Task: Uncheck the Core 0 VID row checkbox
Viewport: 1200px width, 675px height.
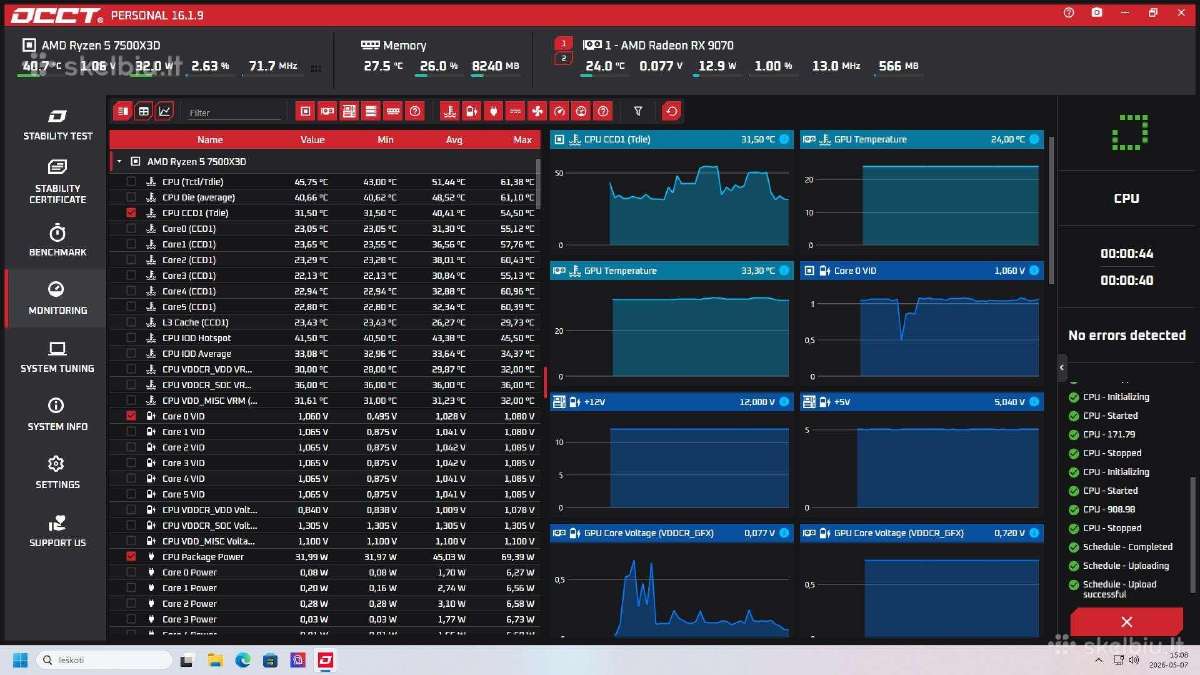Action: (x=131, y=416)
